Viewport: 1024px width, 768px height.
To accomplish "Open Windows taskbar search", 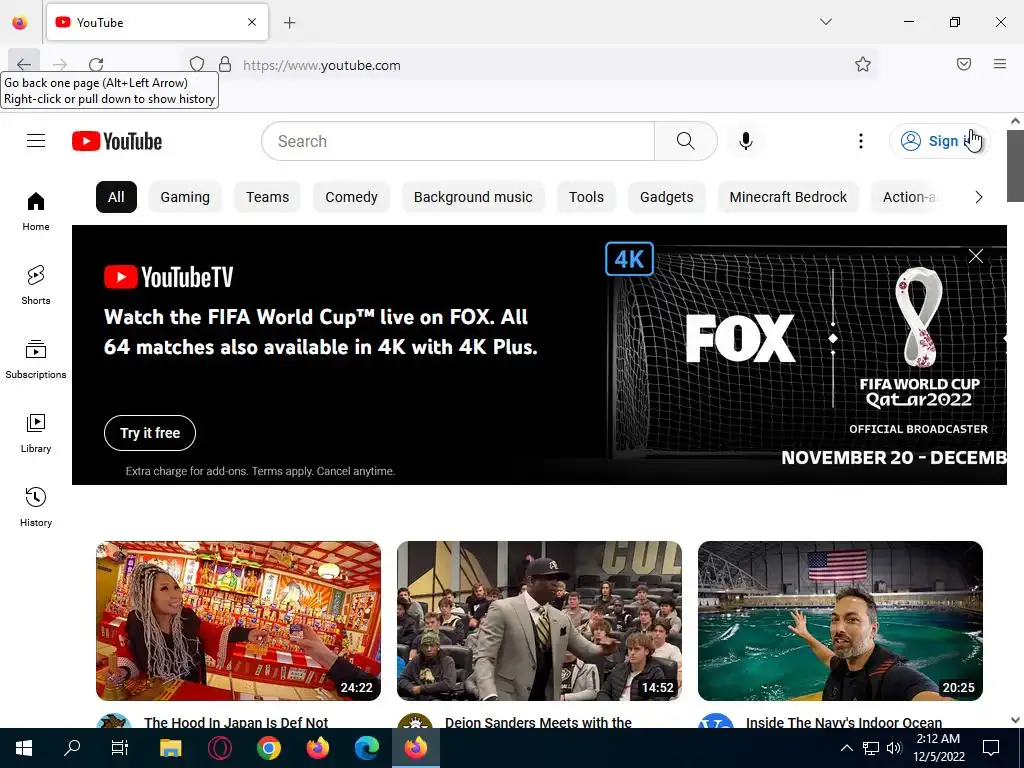I will tap(72, 748).
